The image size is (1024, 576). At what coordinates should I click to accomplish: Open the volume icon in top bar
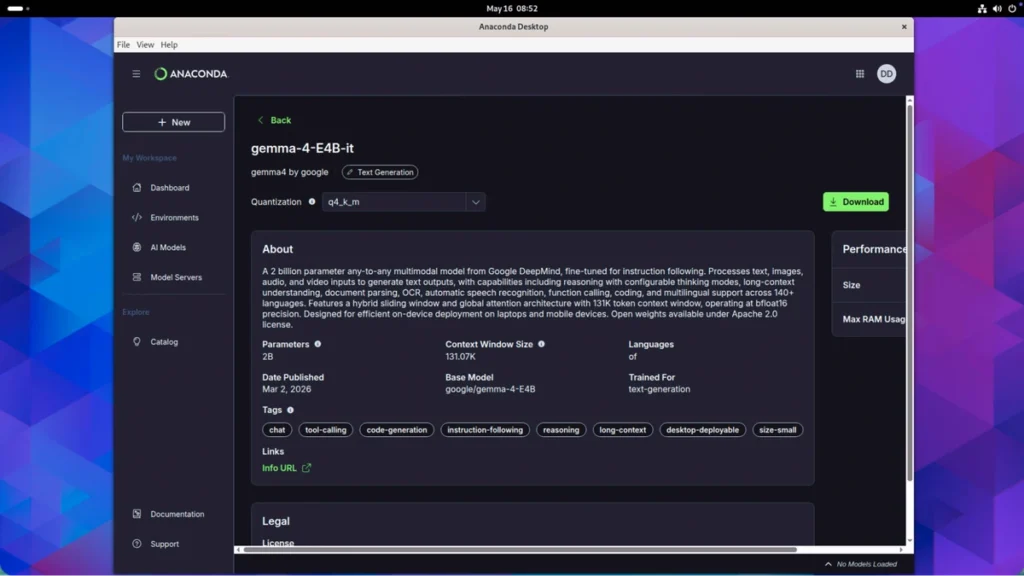pos(997,8)
